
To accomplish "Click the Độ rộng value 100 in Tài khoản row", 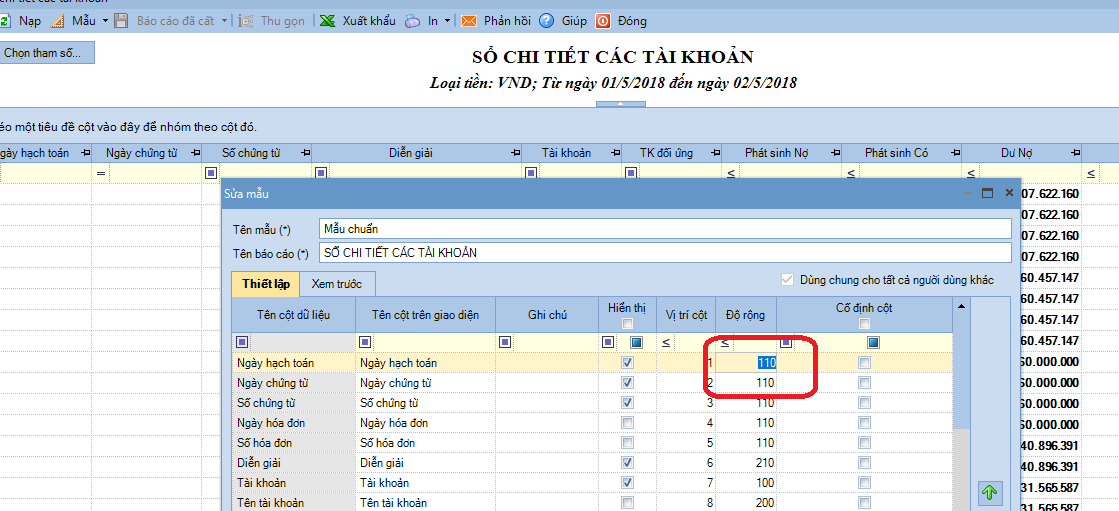I will (765, 482).
